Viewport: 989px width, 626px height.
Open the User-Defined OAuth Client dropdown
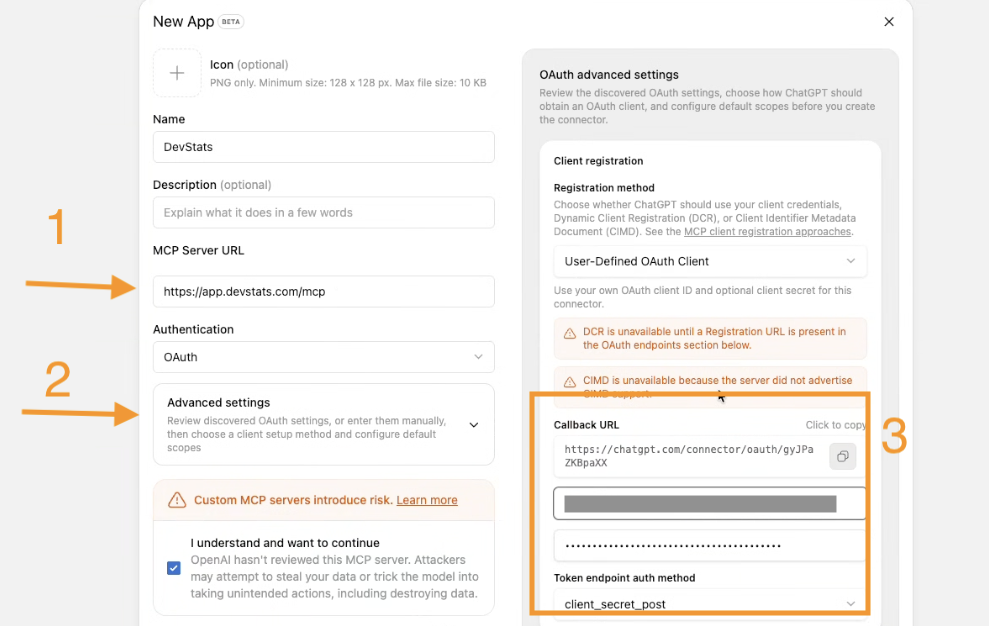710,261
